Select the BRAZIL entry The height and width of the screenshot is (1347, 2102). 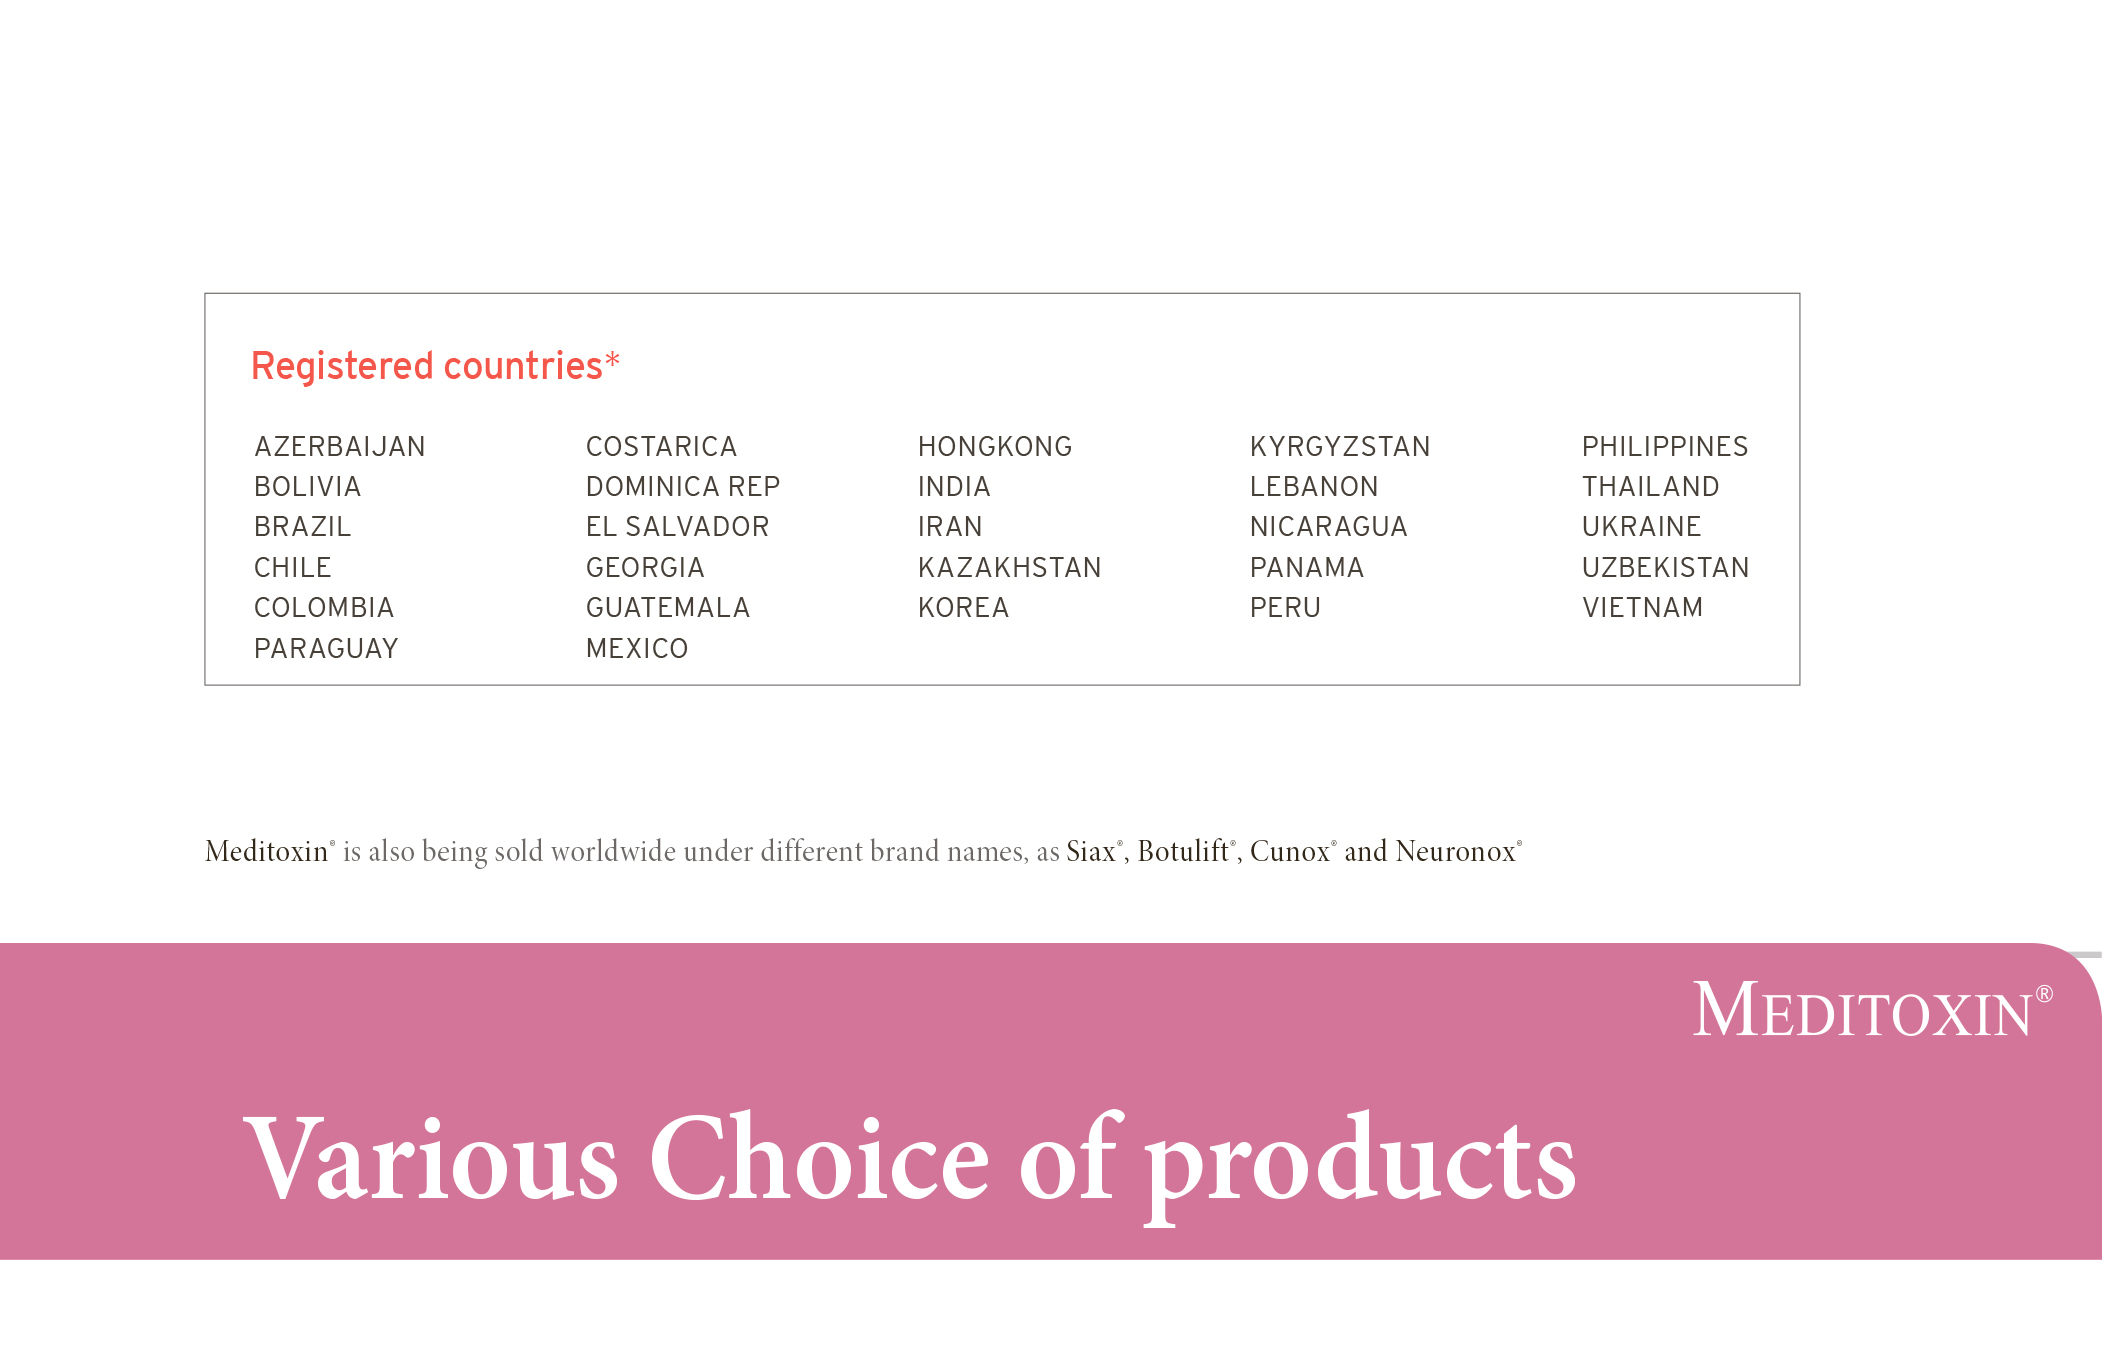pos(302,526)
